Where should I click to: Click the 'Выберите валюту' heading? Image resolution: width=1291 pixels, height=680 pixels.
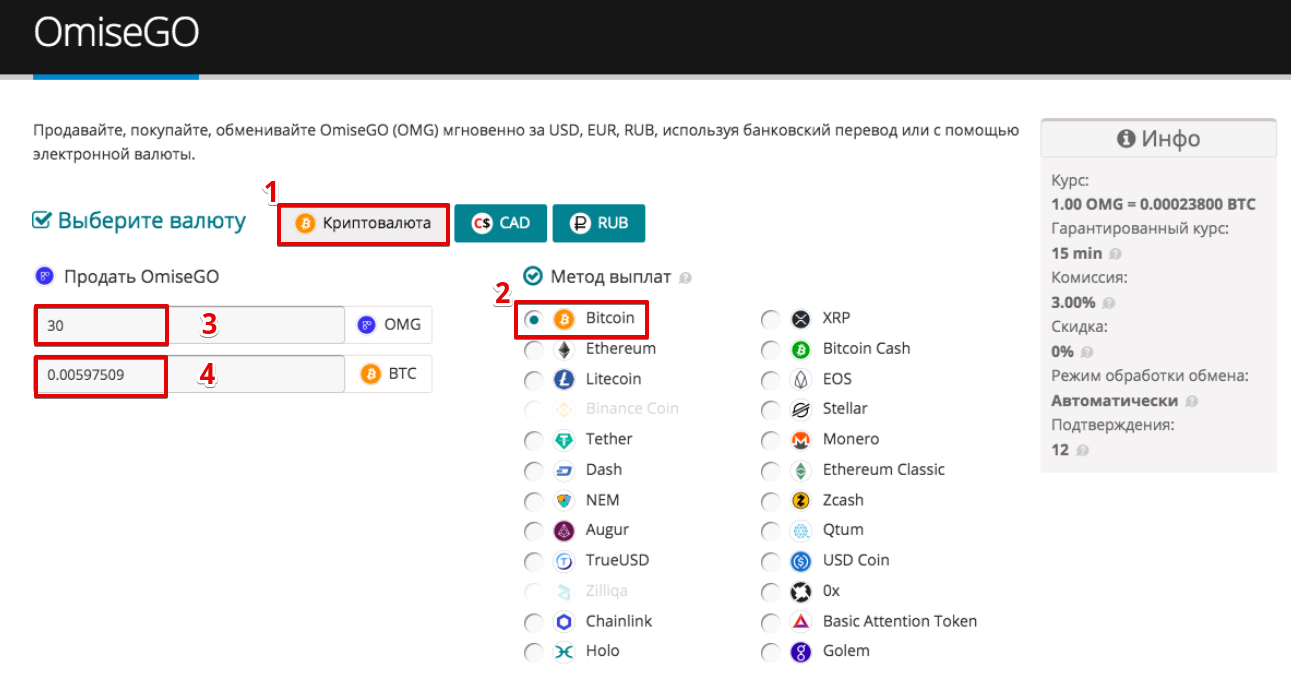[151, 220]
